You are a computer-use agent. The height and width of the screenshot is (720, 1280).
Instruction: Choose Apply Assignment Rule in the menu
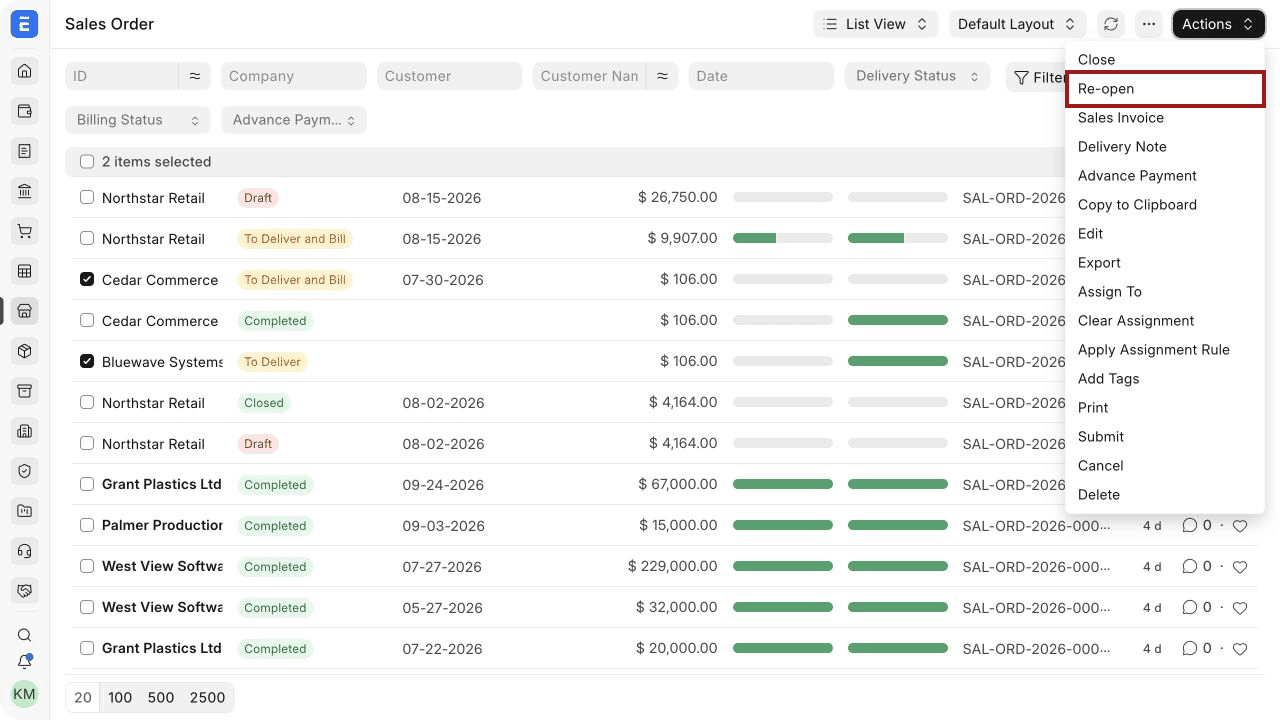coord(1165,350)
